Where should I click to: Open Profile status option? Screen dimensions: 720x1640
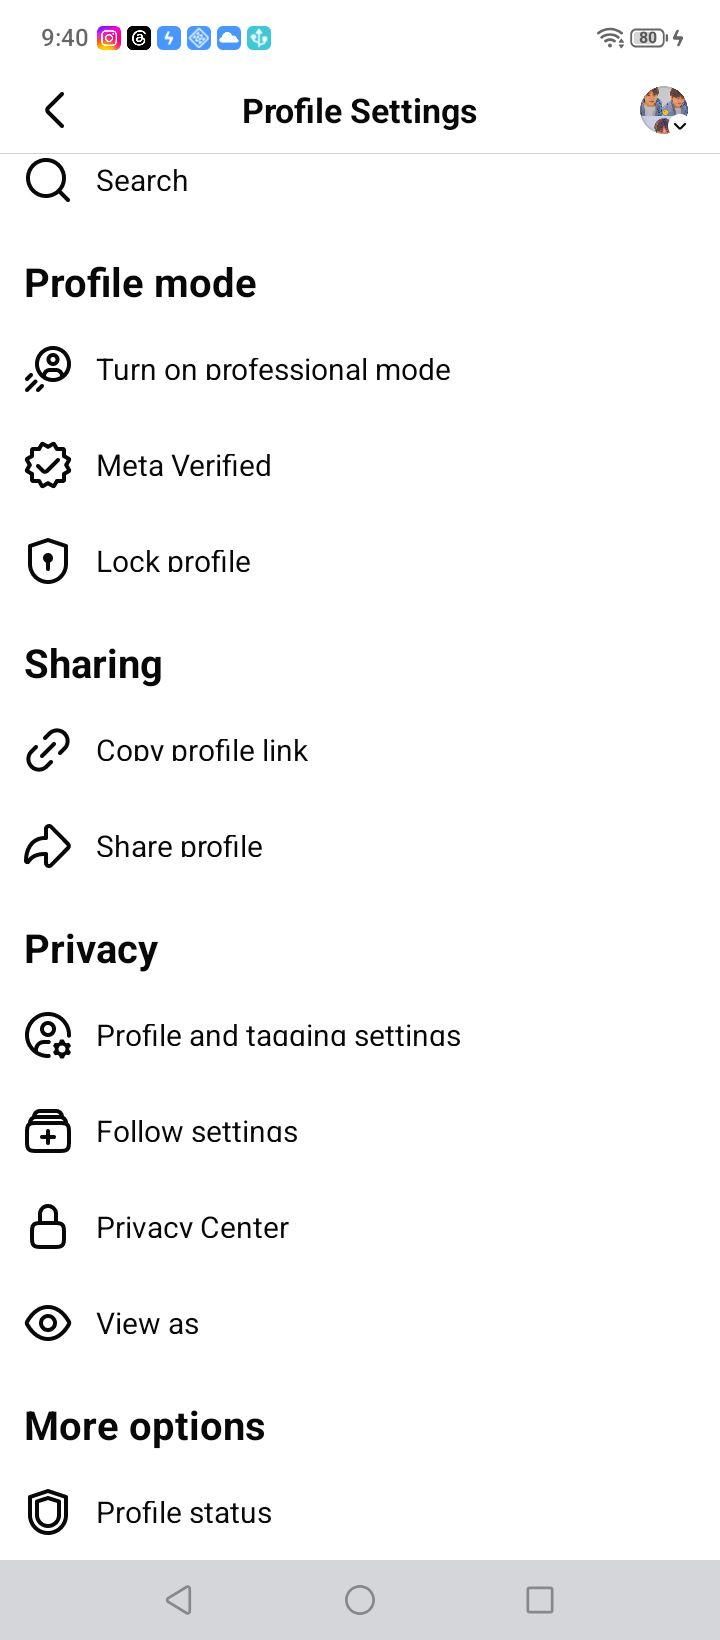[360, 1512]
